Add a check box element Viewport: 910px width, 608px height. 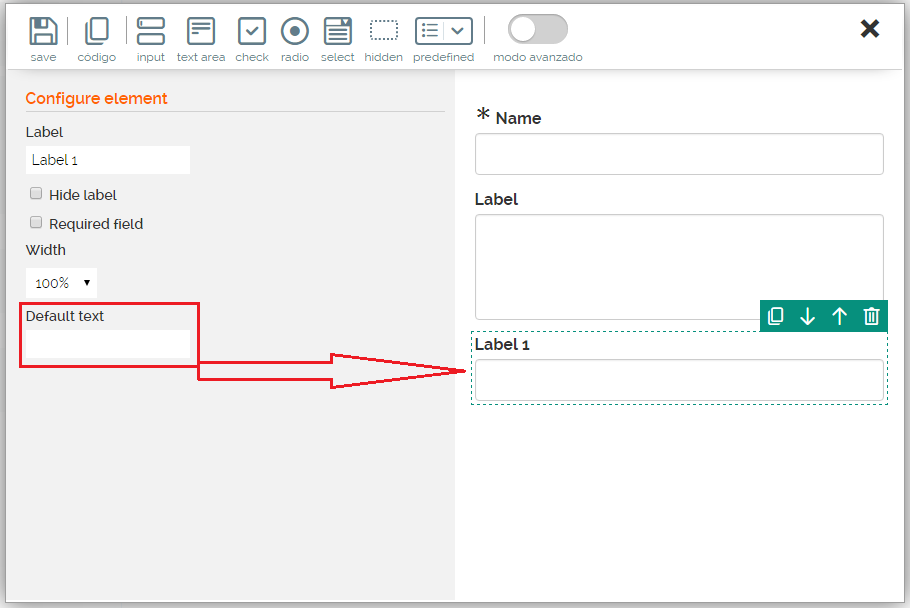(252, 31)
